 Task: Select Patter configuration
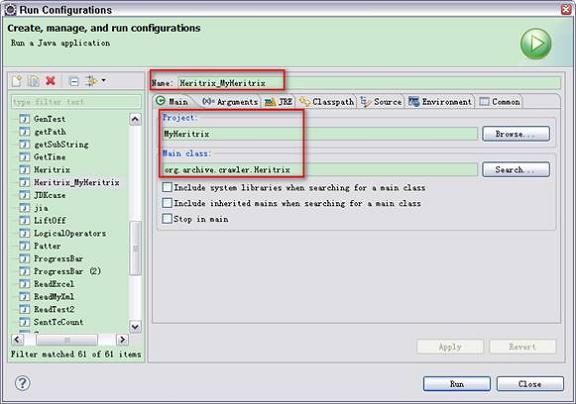coord(47,246)
